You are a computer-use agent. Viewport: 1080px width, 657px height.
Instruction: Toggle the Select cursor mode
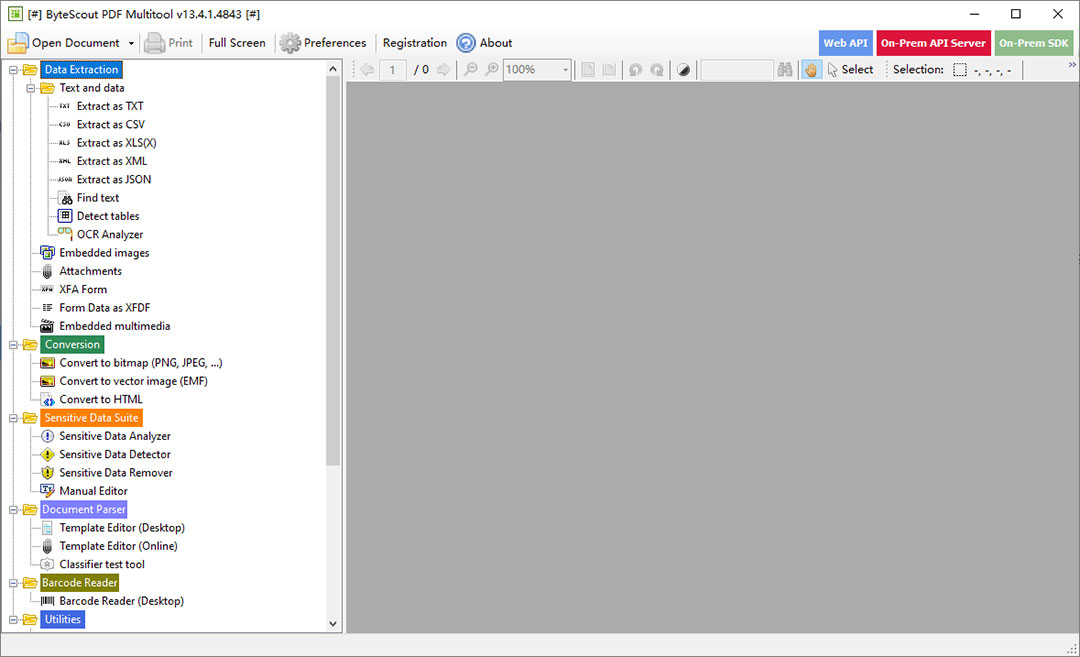point(850,70)
